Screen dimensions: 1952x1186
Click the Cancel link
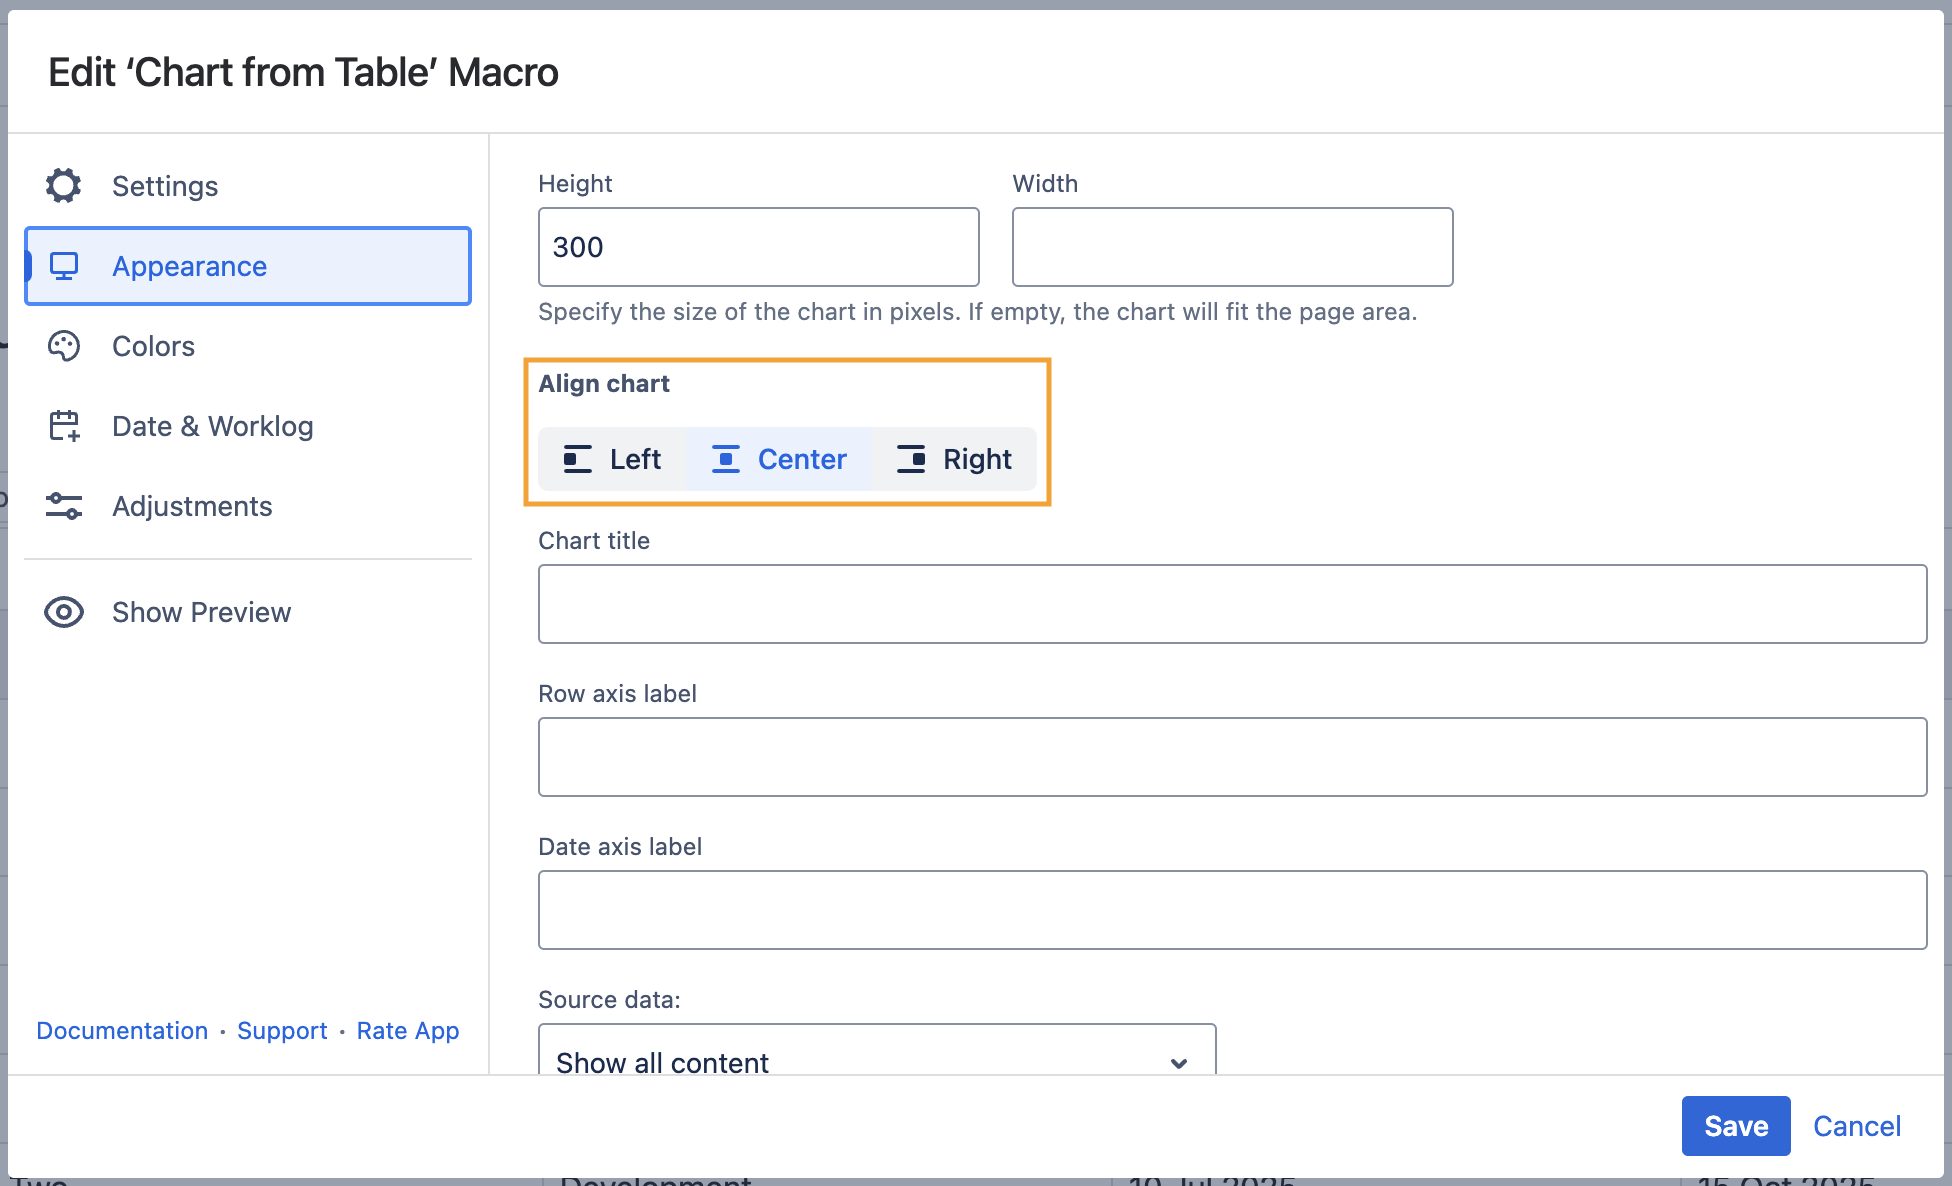(1856, 1126)
